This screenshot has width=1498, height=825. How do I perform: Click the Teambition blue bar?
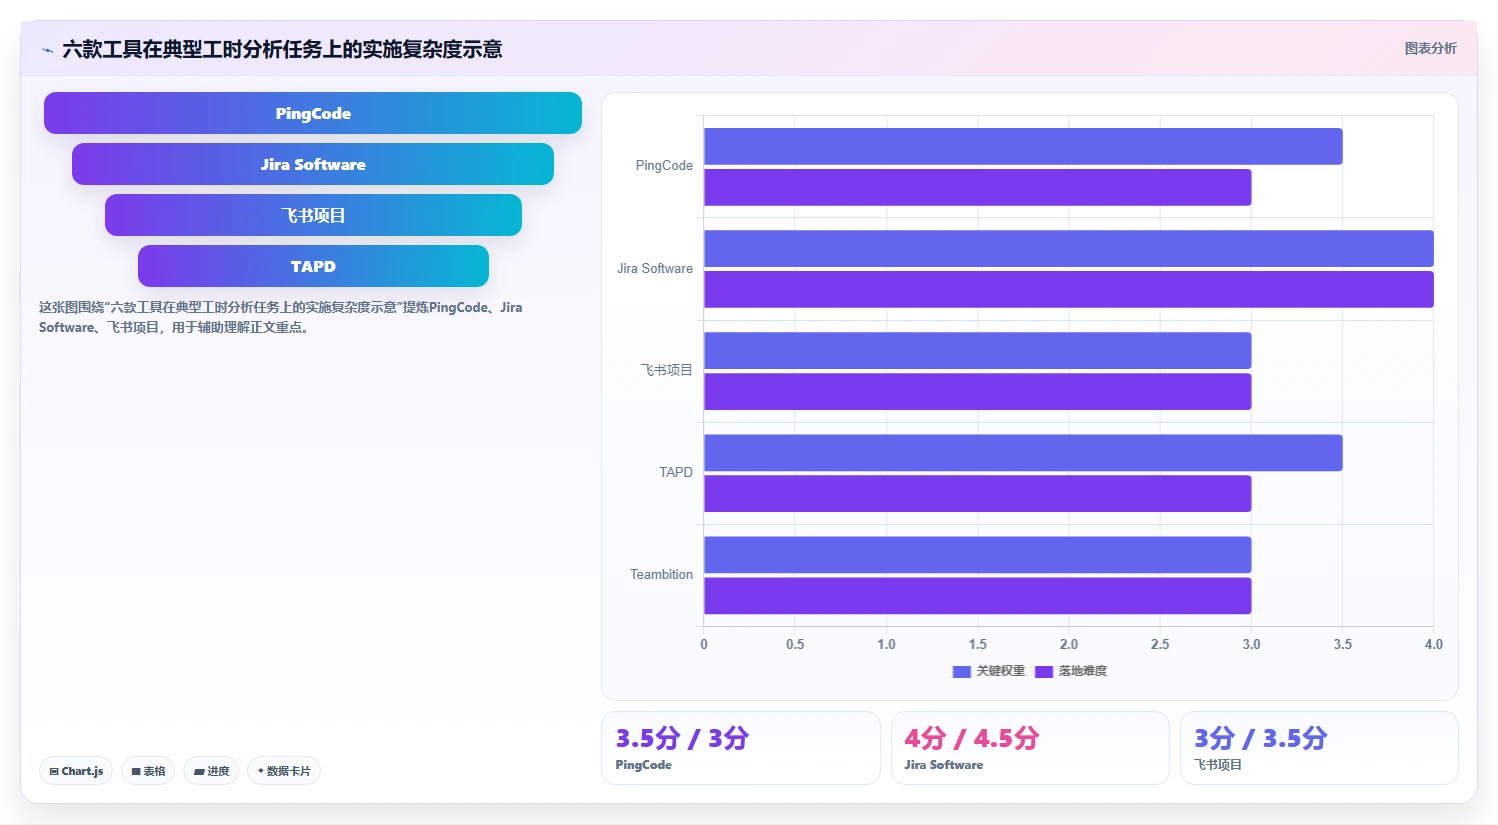(x=978, y=555)
